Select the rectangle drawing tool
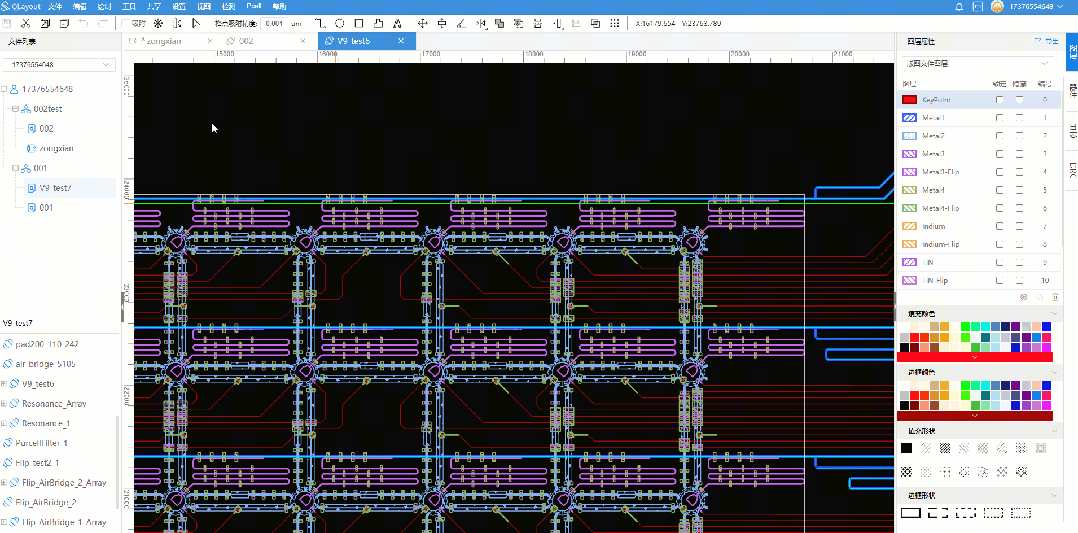This screenshot has width=1078, height=533. [x=359, y=23]
